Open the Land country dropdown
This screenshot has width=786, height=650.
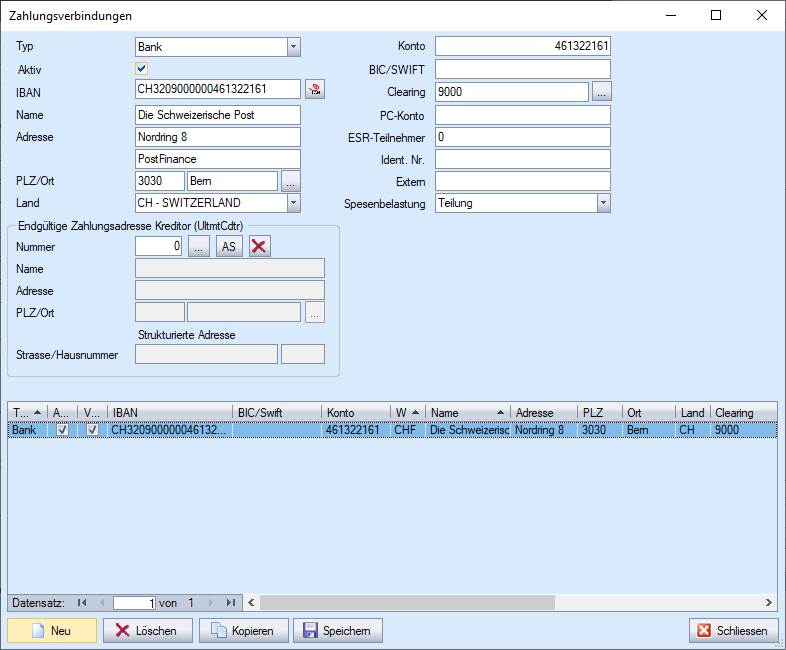pos(293,203)
